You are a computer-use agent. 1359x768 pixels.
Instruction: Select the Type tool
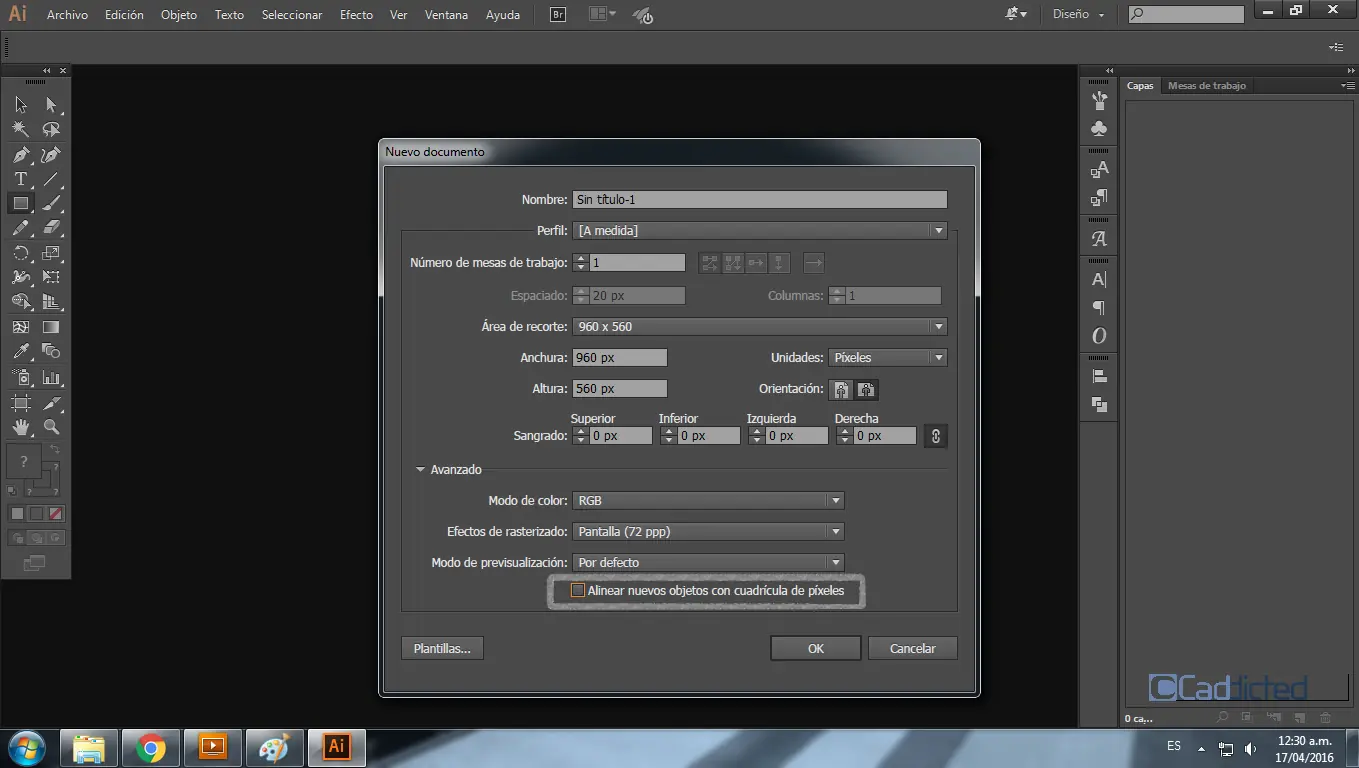click(x=21, y=179)
